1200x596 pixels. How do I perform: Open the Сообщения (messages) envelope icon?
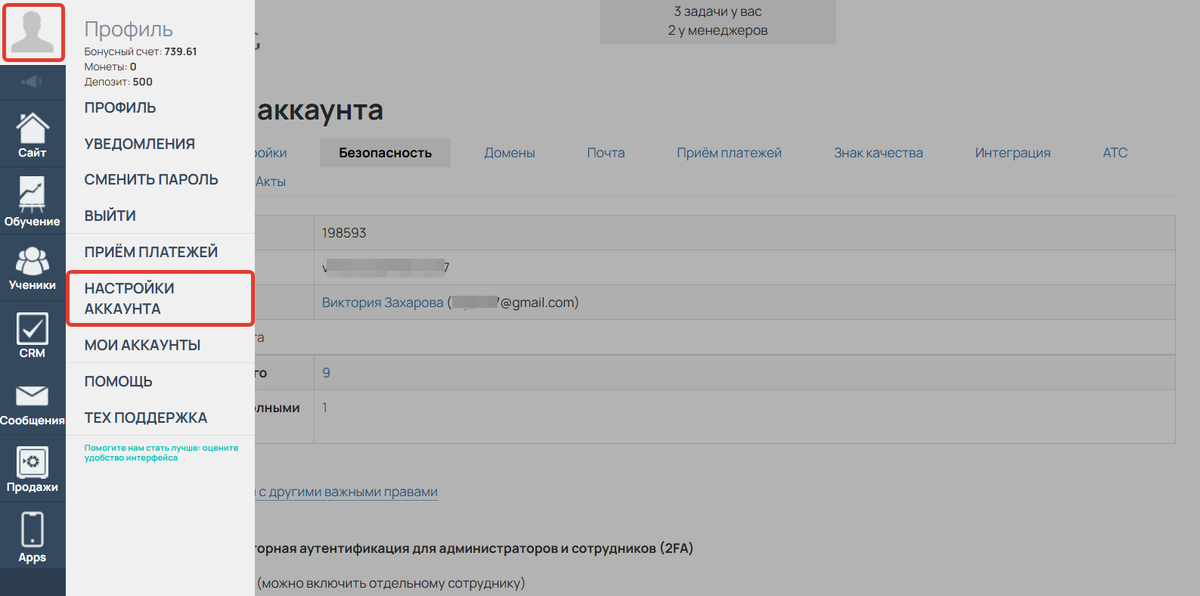[32, 400]
